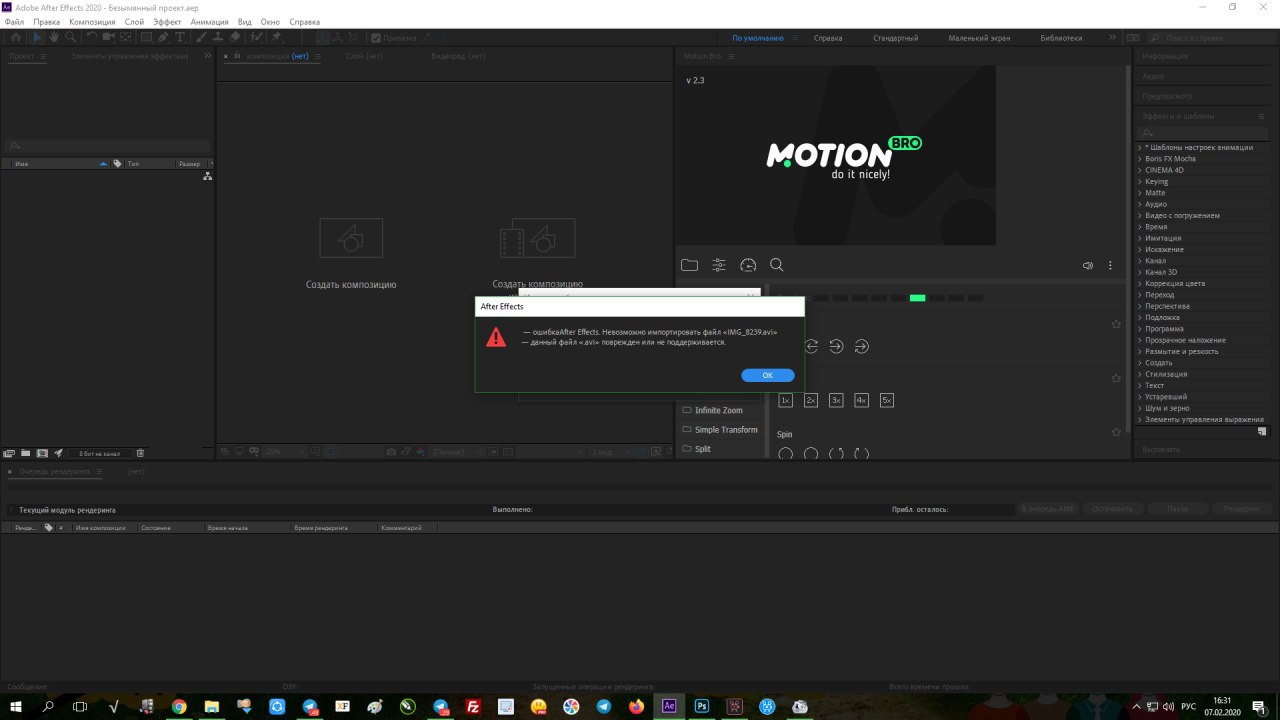Viewport: 1280px width, 720px height.
Task: Switch to the Стандартный workspace
Action: (x=895, y=38)
